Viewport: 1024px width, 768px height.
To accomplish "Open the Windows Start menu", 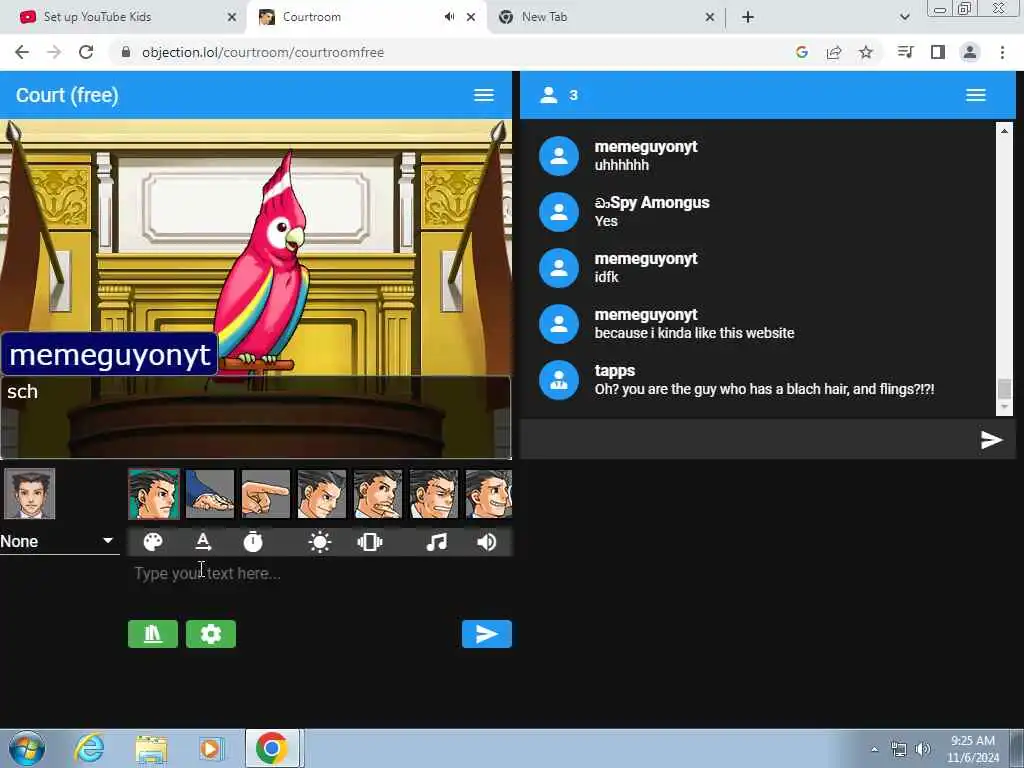I will point(27,748).
